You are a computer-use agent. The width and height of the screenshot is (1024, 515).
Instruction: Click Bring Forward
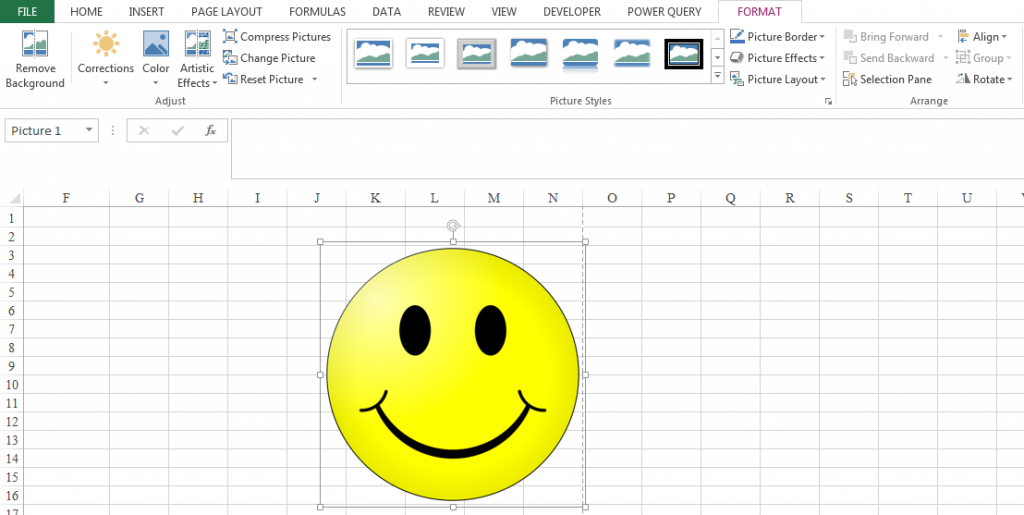[886, 37]
